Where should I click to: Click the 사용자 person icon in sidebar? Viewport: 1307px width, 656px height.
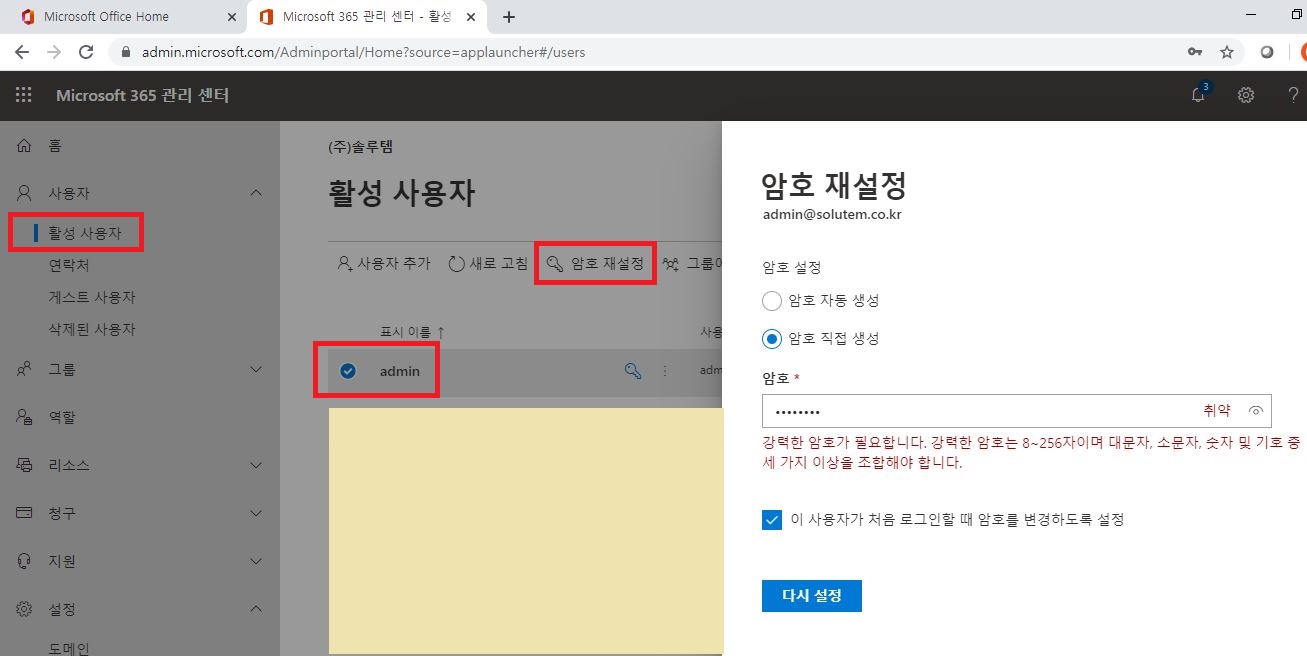[25, 193]
